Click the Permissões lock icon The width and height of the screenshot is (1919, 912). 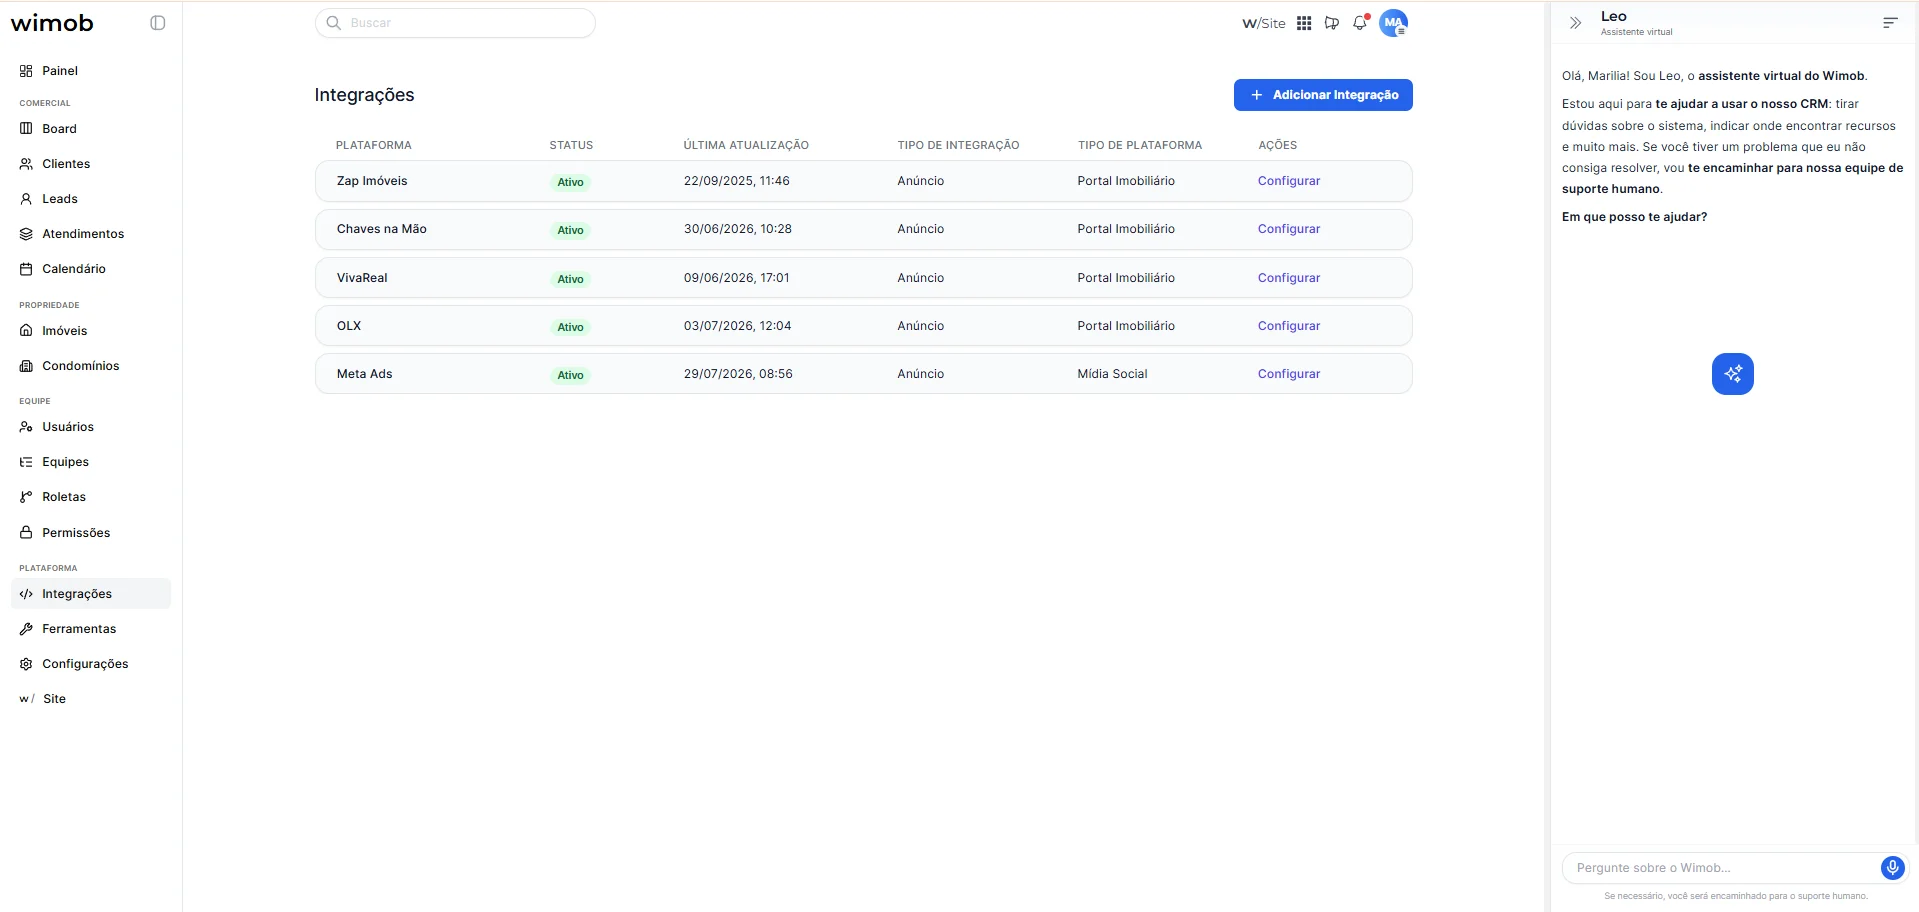26,533
